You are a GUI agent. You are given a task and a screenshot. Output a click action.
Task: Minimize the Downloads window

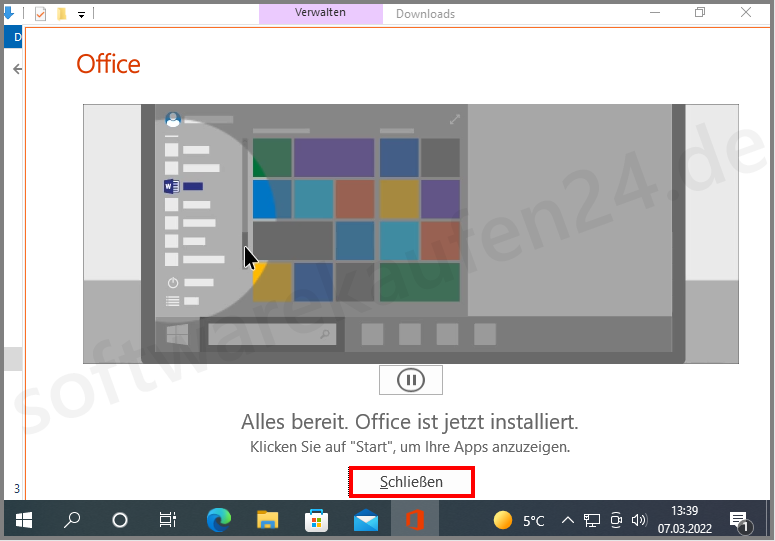pyautogui.click(x=655, y=12)
